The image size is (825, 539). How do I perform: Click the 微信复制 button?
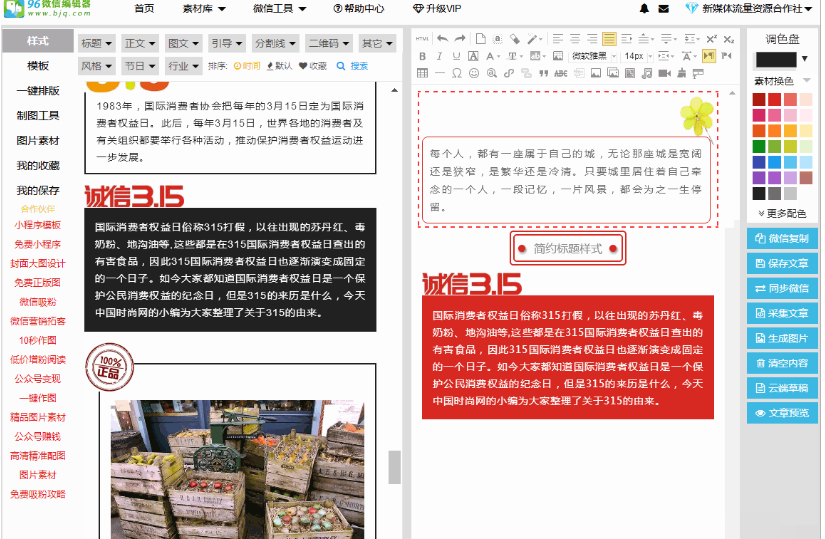pos(782,238)
